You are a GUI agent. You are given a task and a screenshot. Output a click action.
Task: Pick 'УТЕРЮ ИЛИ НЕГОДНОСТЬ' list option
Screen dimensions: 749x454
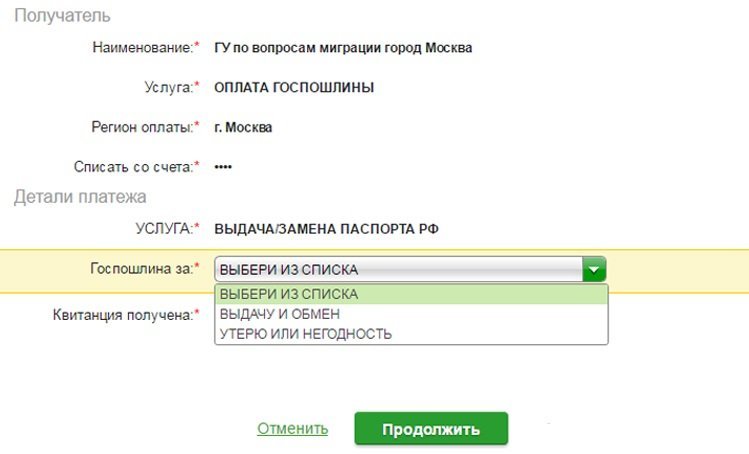click(410, 334)
